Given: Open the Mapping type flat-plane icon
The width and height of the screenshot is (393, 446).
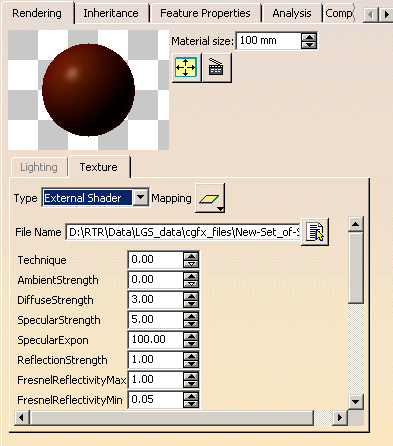Looking at the screenshot, I should coord(210,198).
